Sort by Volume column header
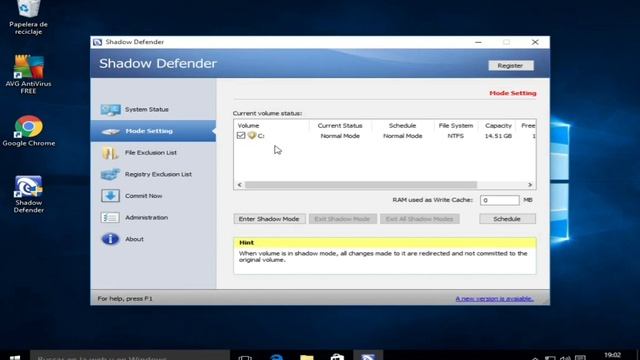Viewport: 640px width, 360px height. [x=271, y=126]
